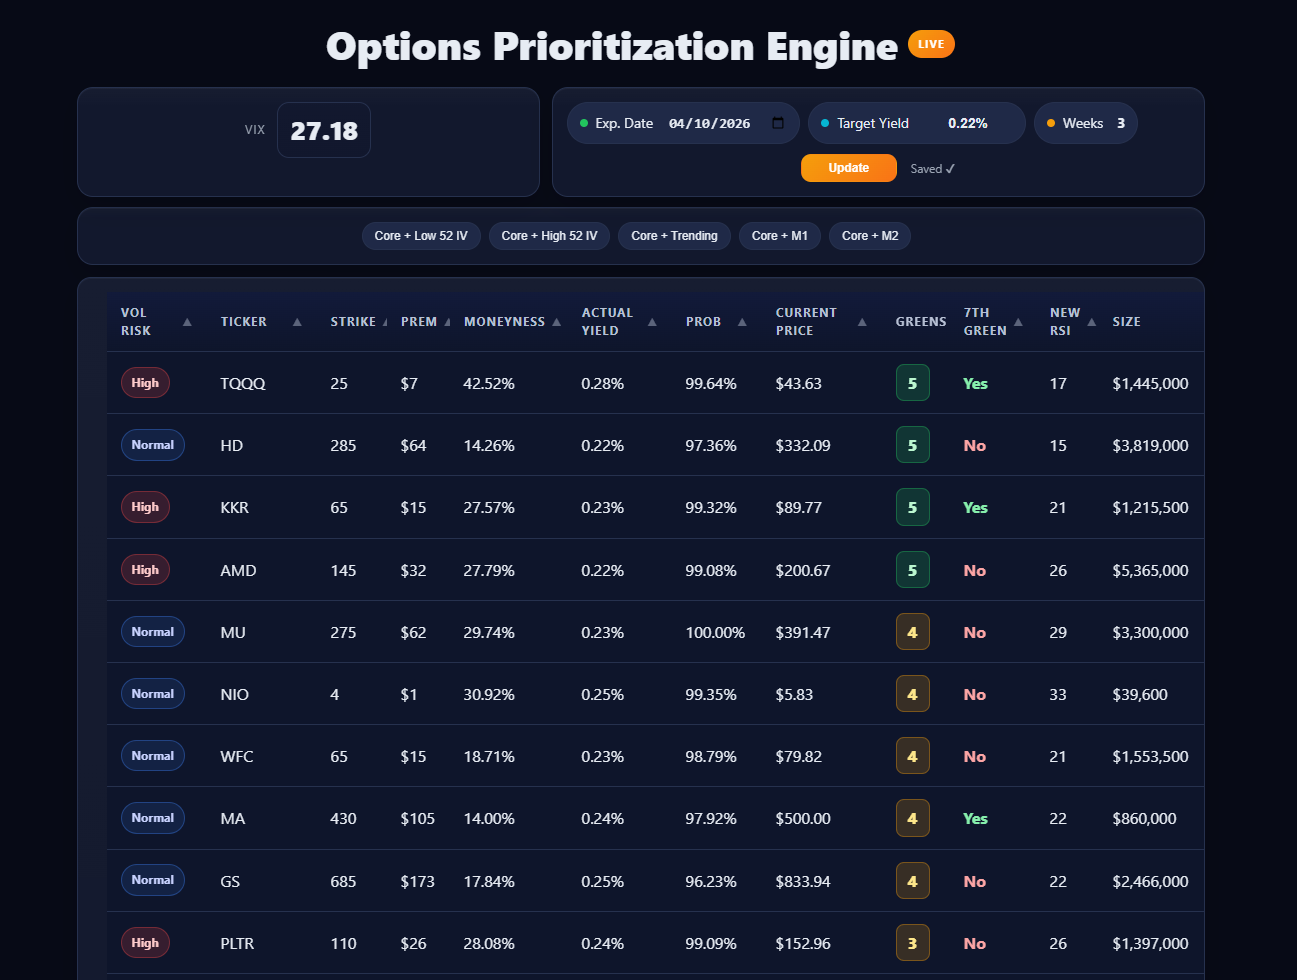Edit the Target Yield value 0.22%
The image size is (1297, 980).
click(x=967, y=123)
